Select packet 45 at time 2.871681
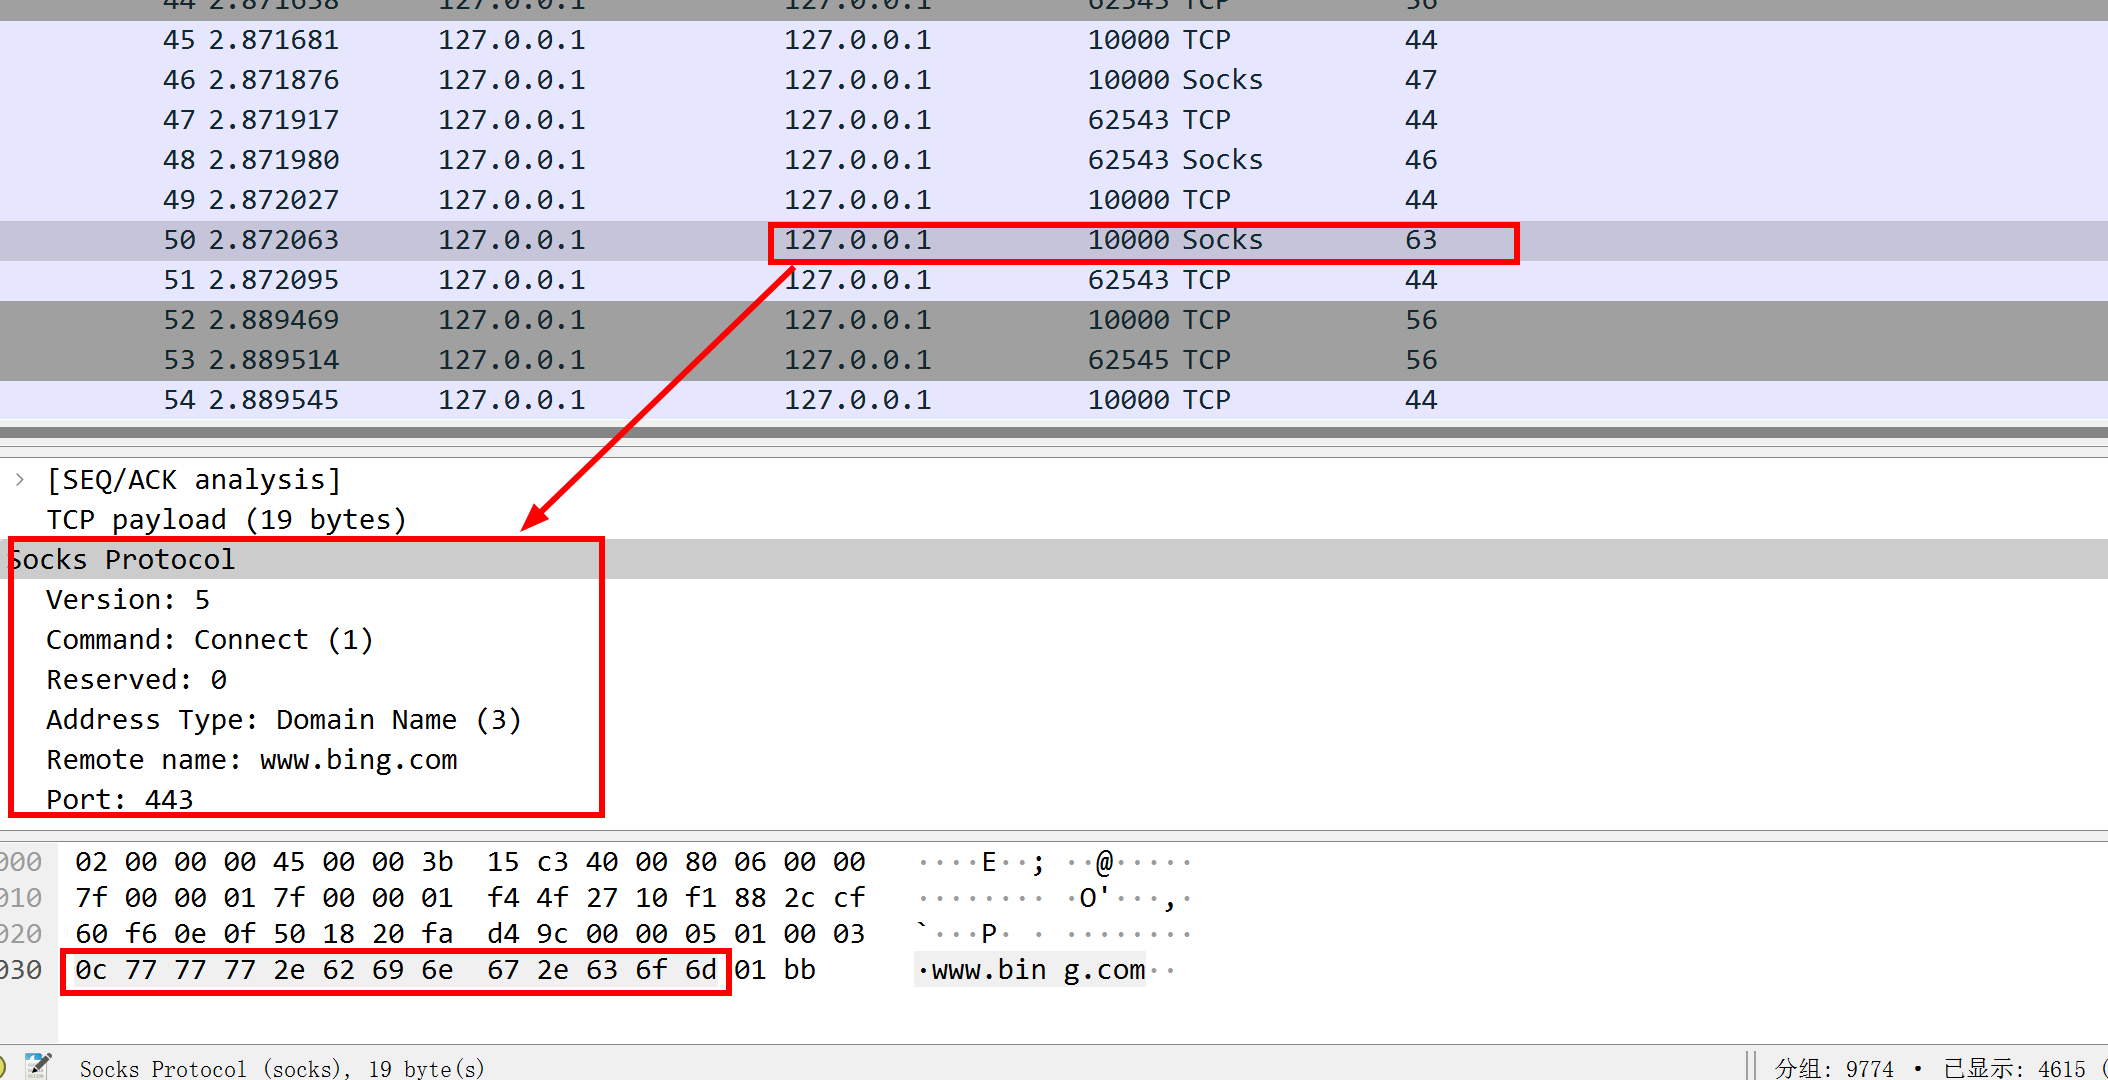Screen dimensions: 2108x1080 click(x=1054, y=41)
